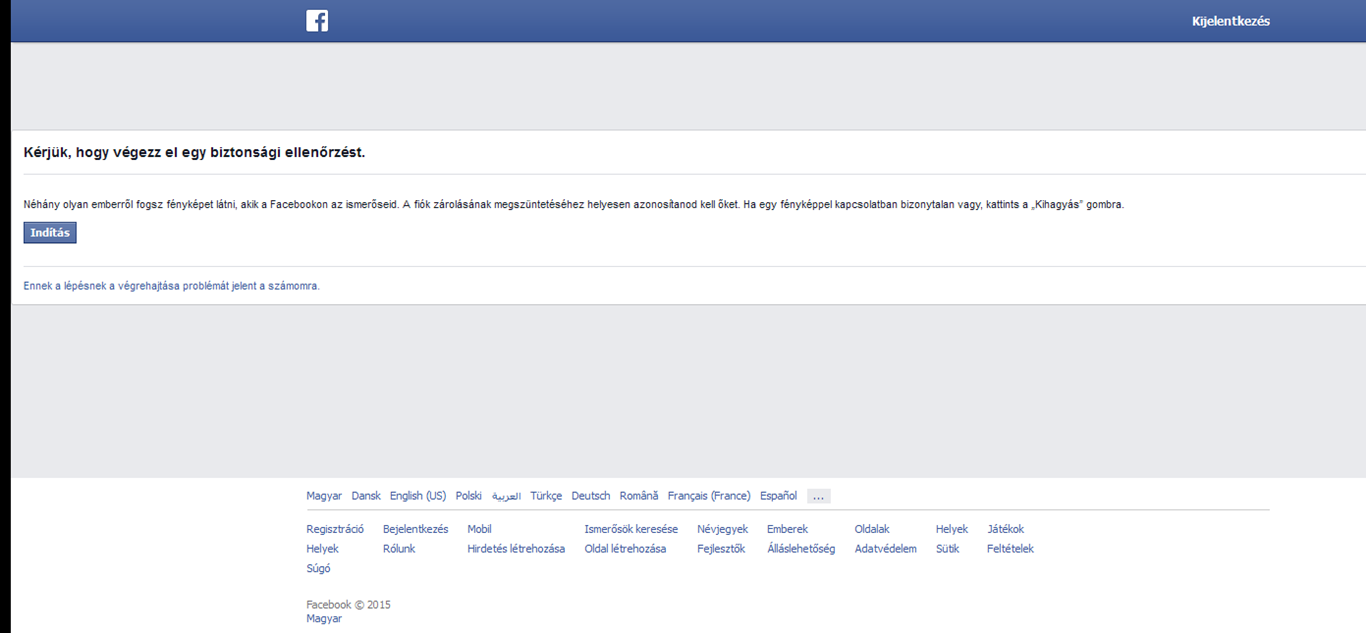The height and width of the screenshot is (633, 1366).
Task: Open the Regisztráció footer link
Action: tap(335, 529)
